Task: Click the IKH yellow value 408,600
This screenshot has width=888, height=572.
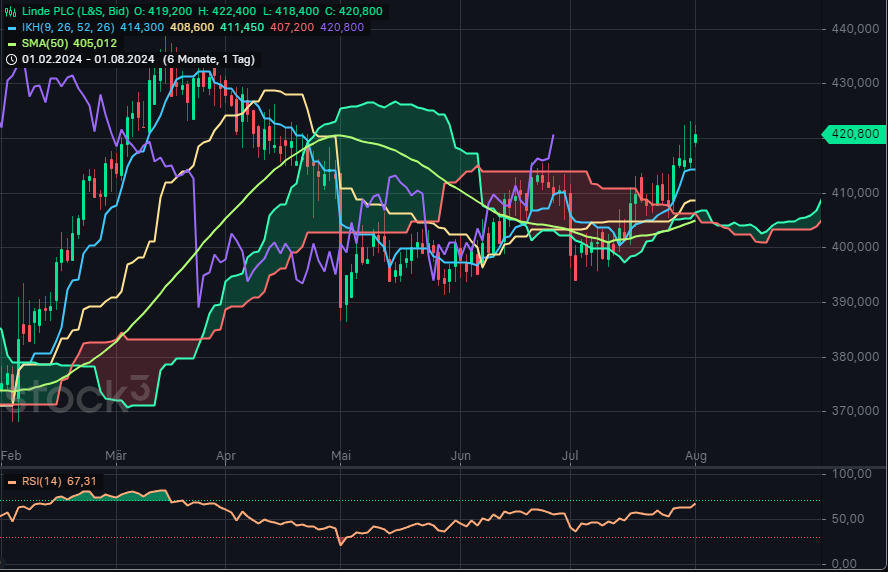Action: (193, 27)
